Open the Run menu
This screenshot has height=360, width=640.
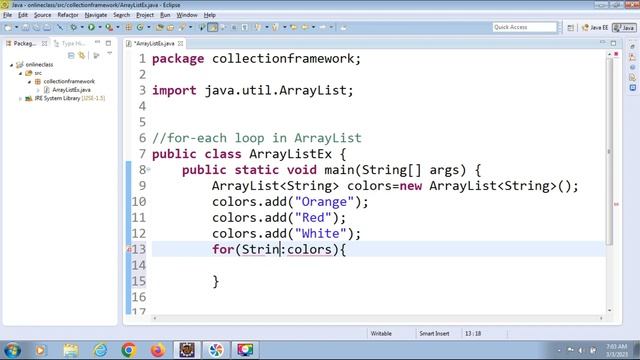click(x=165, y=15)
